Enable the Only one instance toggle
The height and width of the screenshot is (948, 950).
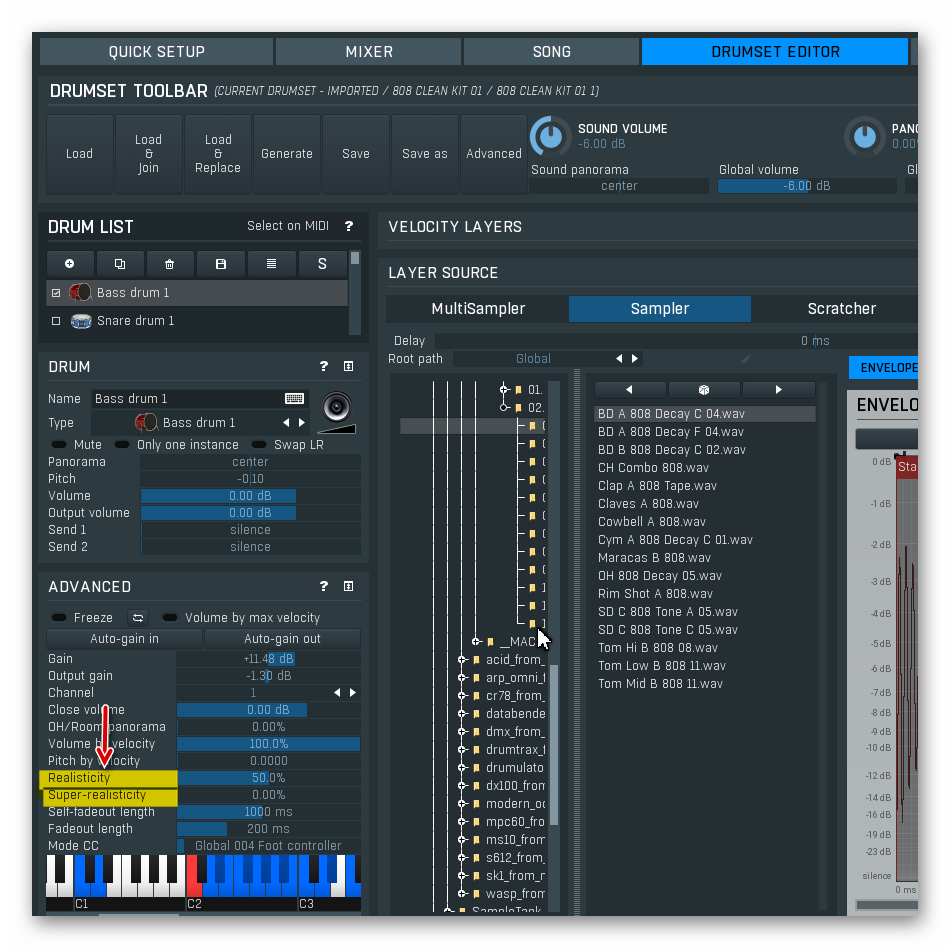click(x=122, y=445)
